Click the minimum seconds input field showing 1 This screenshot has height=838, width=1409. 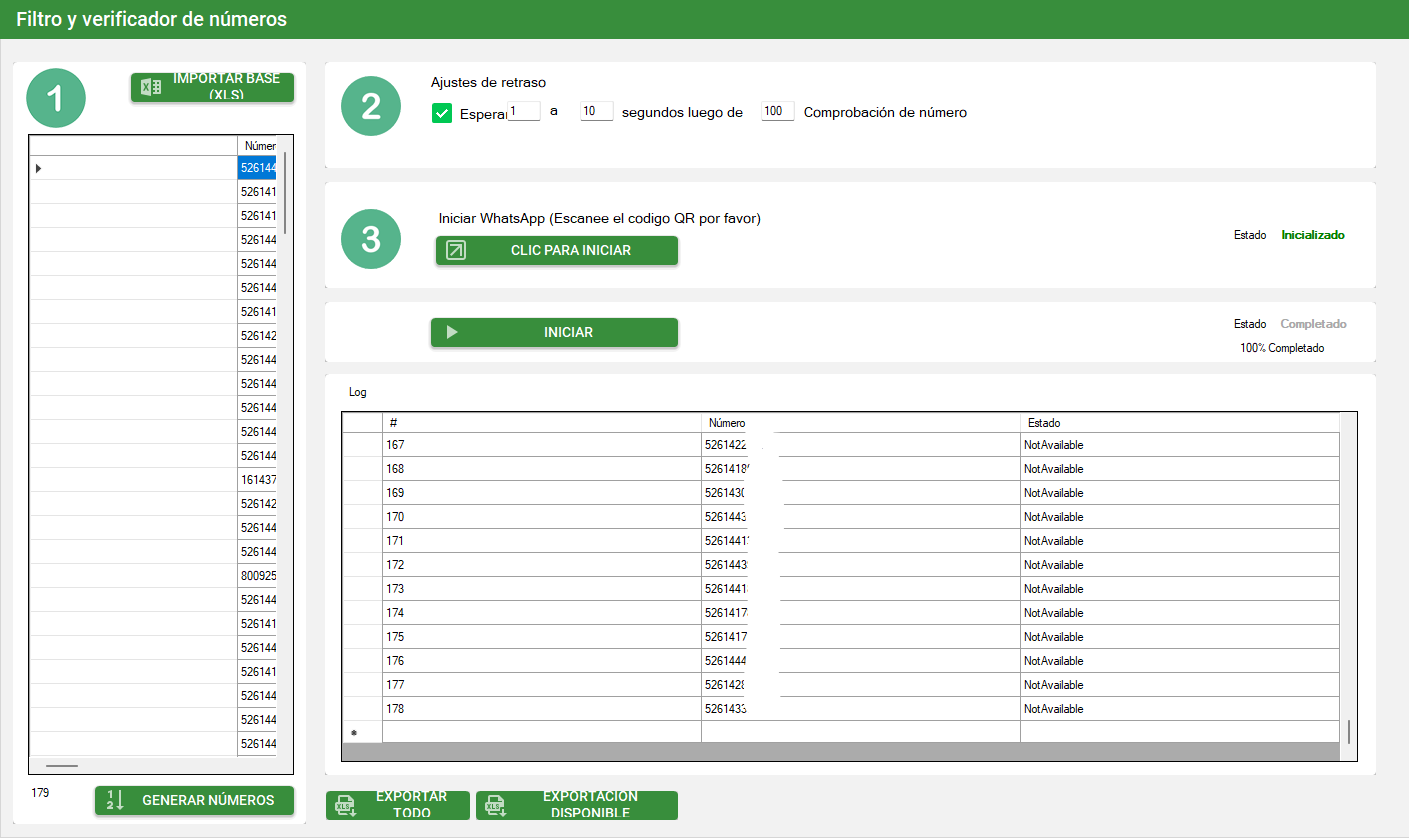point(524,111)
